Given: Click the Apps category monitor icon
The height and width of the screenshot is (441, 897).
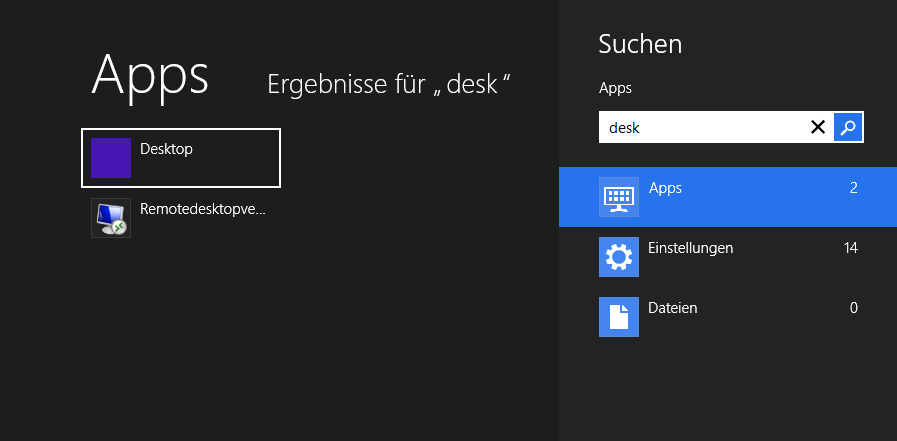Looking at the screenshot, I should [619, 197].
